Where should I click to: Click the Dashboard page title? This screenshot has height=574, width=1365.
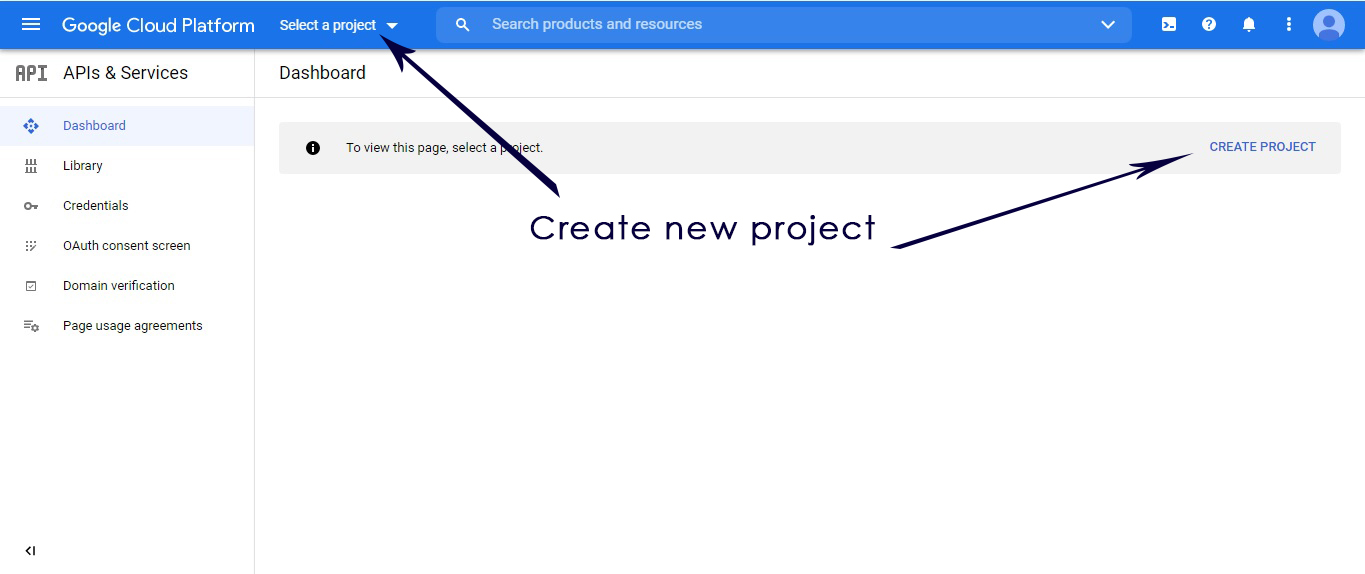click(322, 73)
